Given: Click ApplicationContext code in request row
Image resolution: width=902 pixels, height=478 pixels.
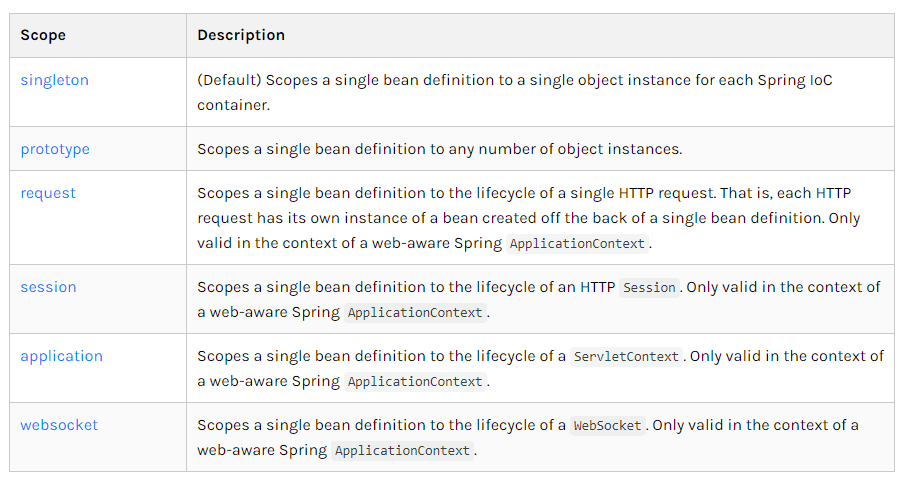Looking at the screenshot, I should [577, 244].
